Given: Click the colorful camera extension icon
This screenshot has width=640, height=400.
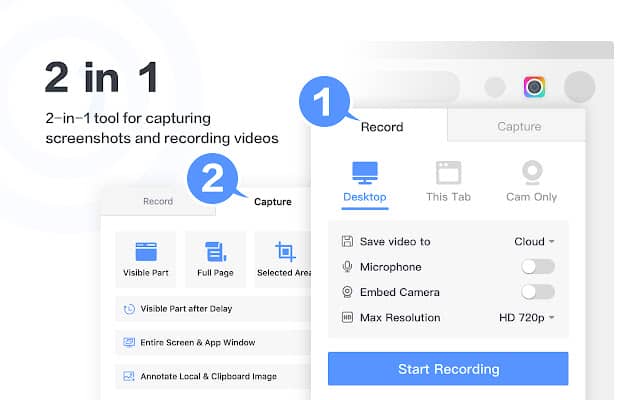Looking at the screenshot, I should point(534,87).
